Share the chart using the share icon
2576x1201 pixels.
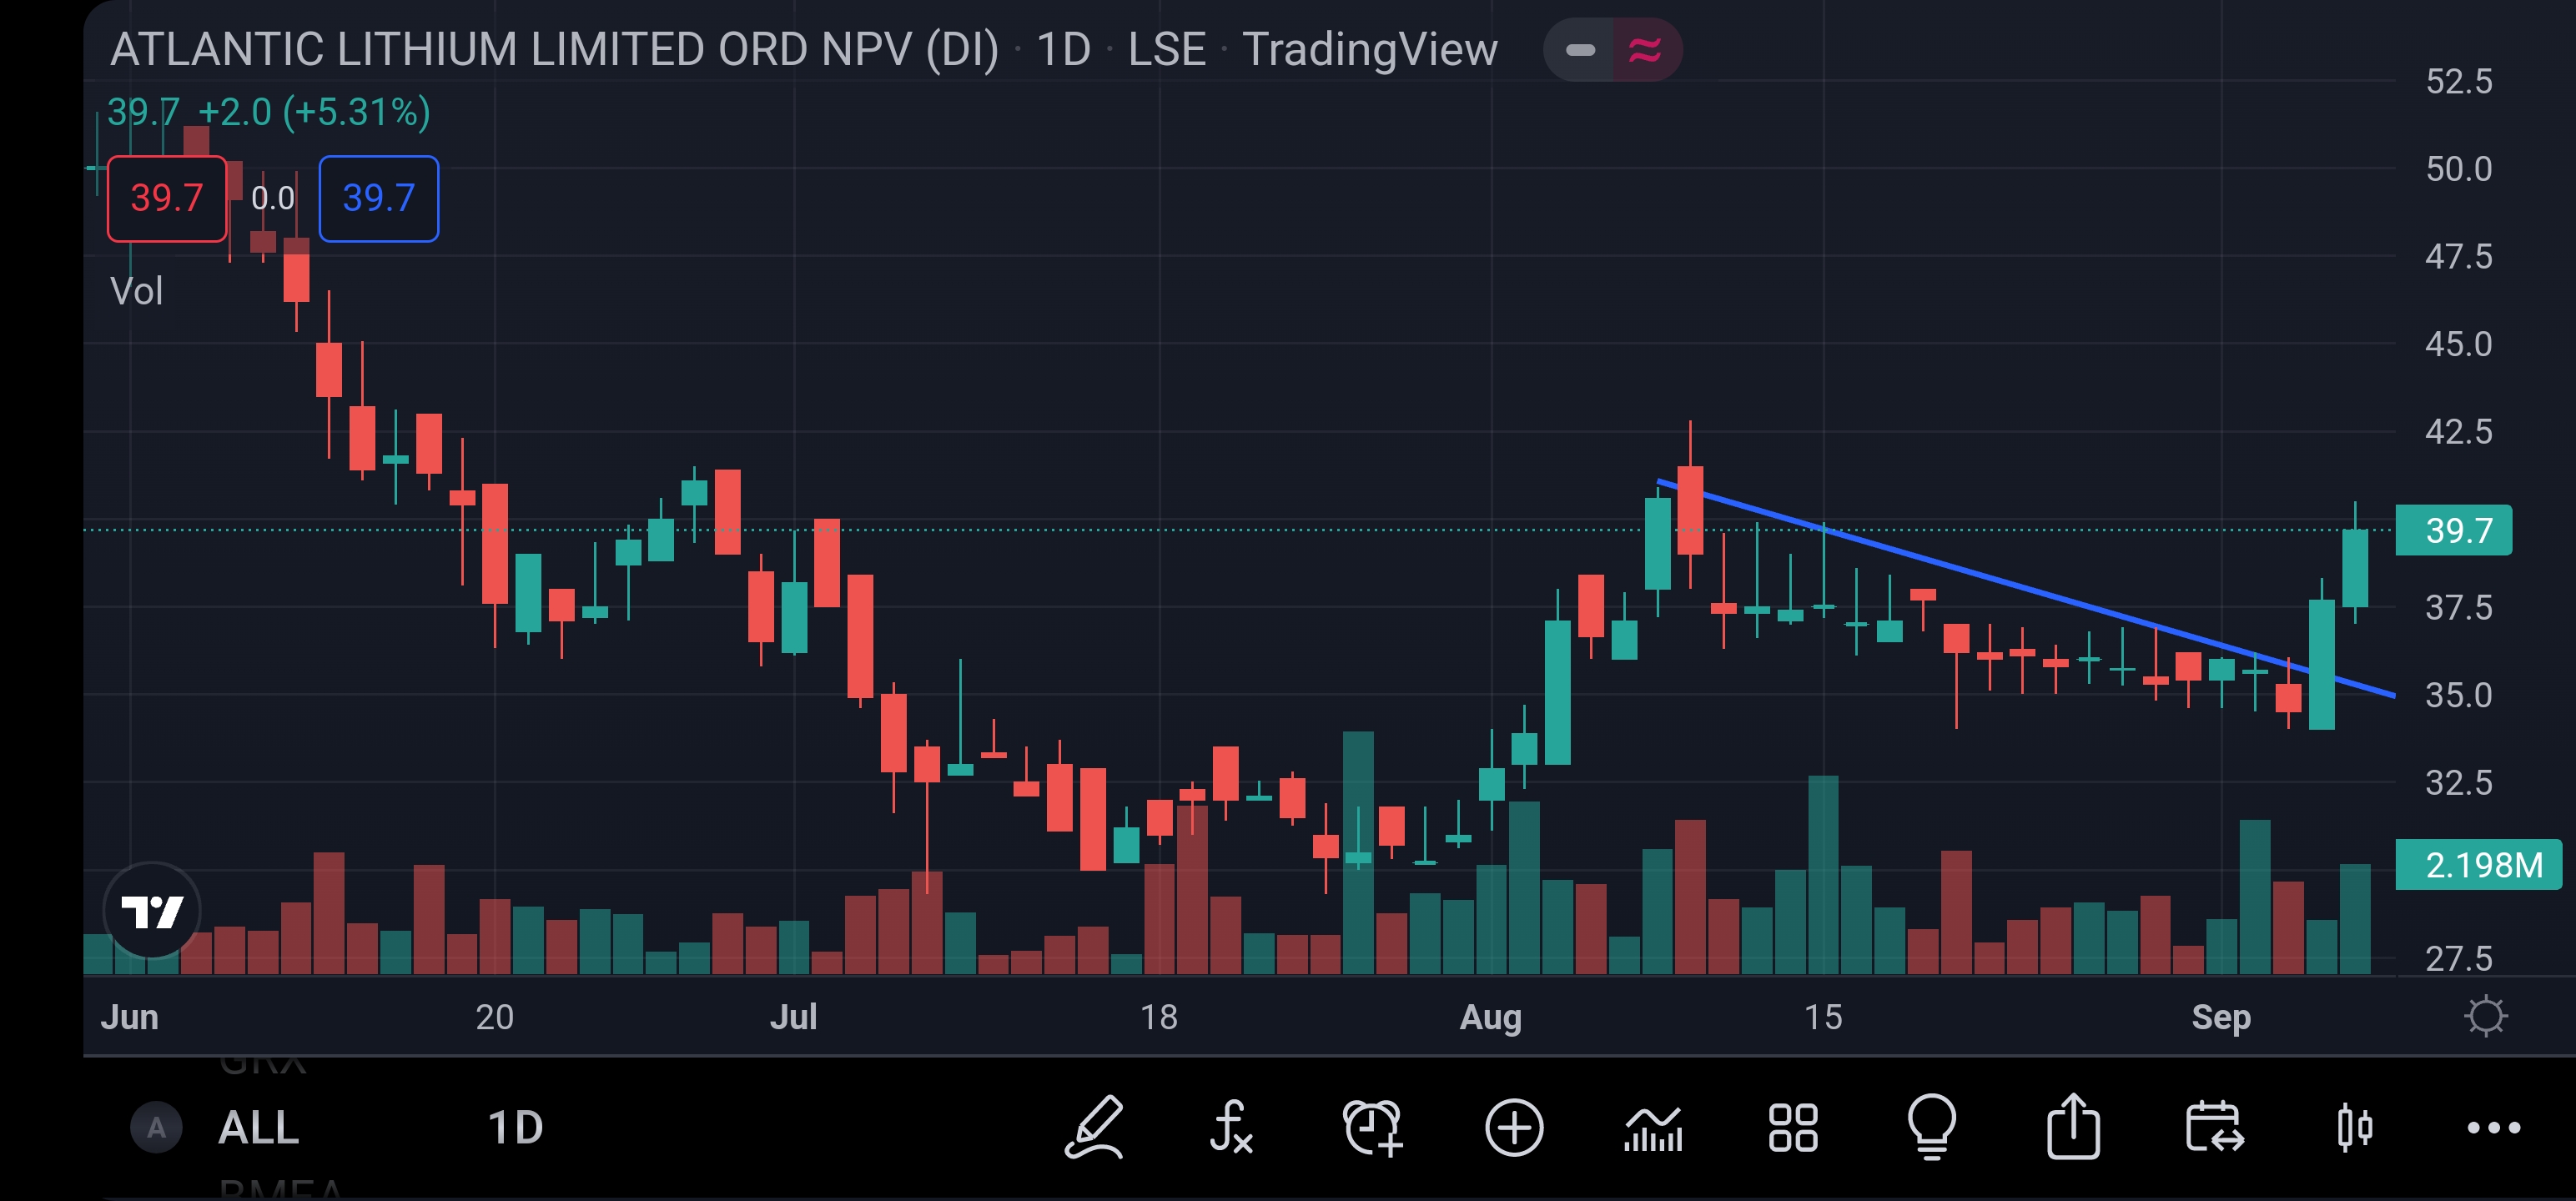pos(2073,1126)
